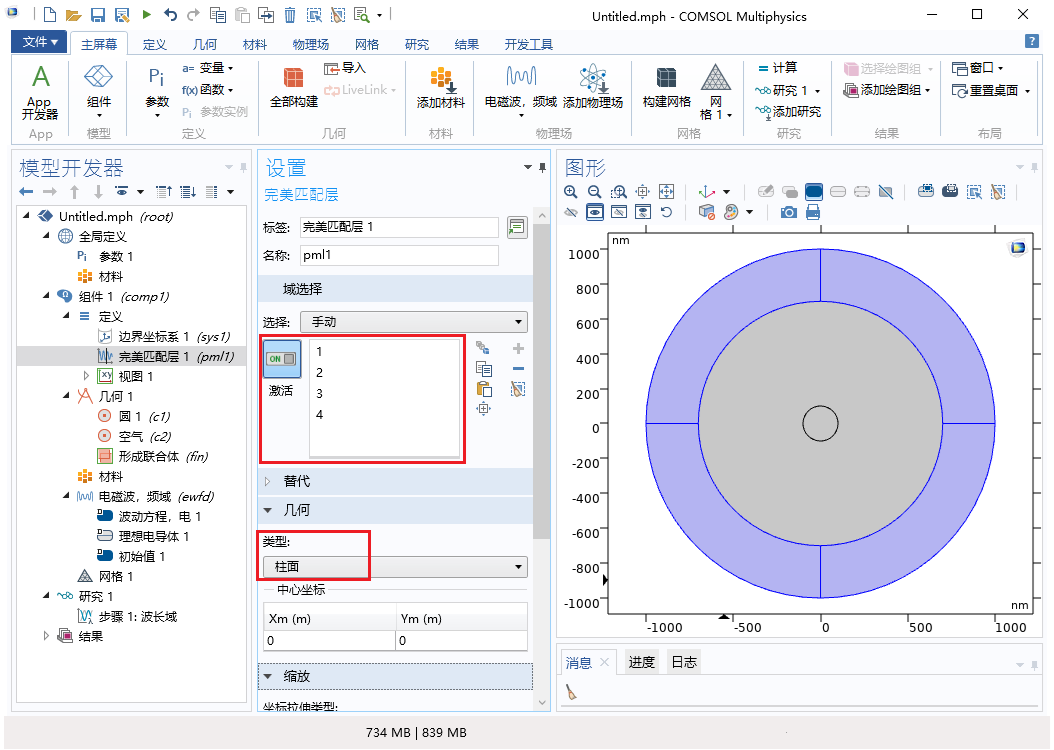Click the 名称 pml1 input field
Viewport: 1054px width, 750px height.
point(399,255)
